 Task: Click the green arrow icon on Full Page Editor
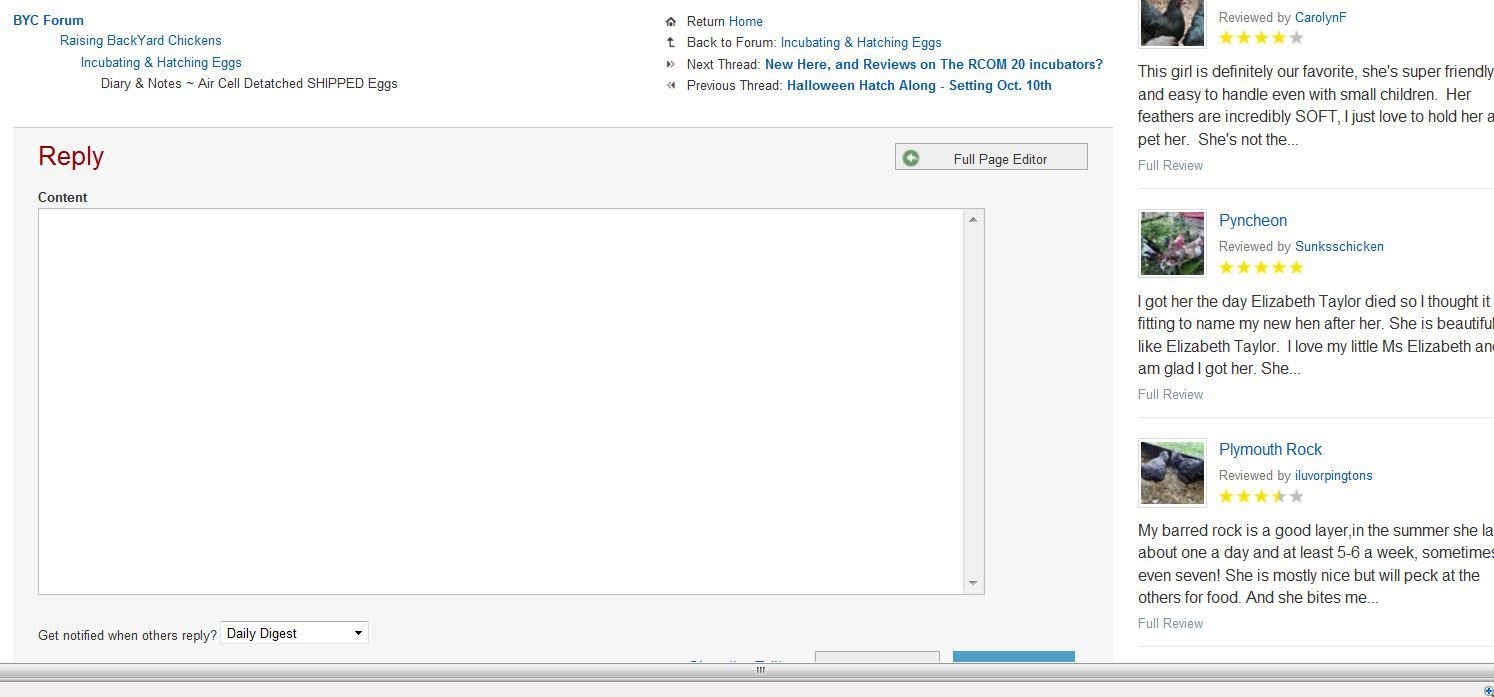[911, 158]
